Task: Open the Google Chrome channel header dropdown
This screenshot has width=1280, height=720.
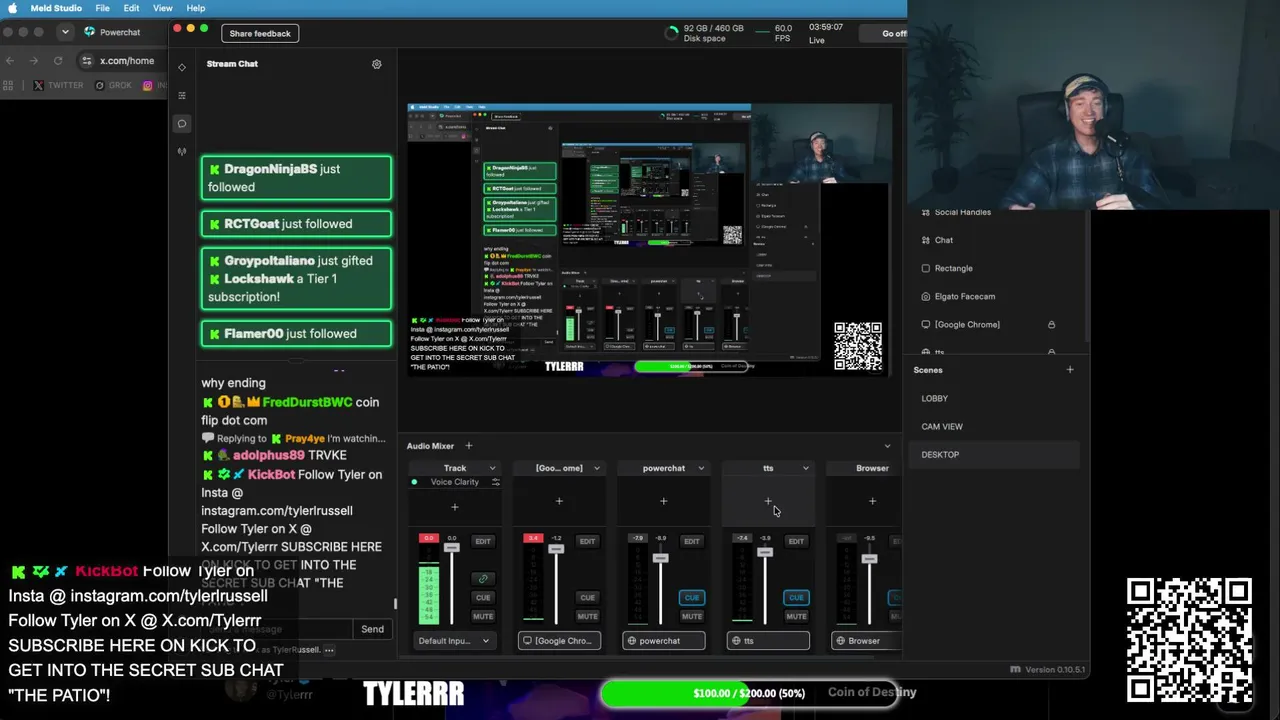Action: 597,468
